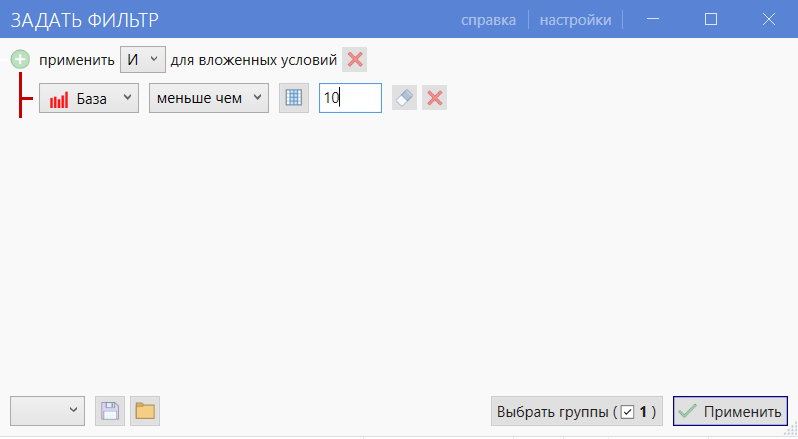Open the меньше чем comparison dropdown
Viewport: 798px width, 439px height.
(x=209, y=98)
